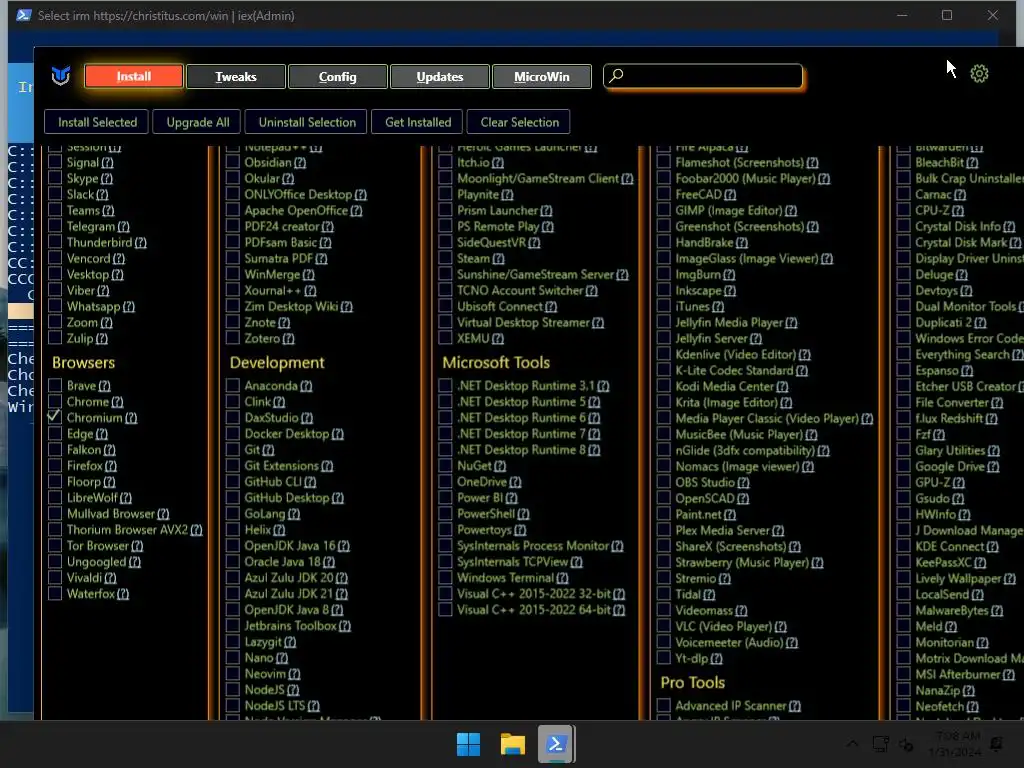
Task: Switch to the Tweaks tab
Action: coord(236,76)
